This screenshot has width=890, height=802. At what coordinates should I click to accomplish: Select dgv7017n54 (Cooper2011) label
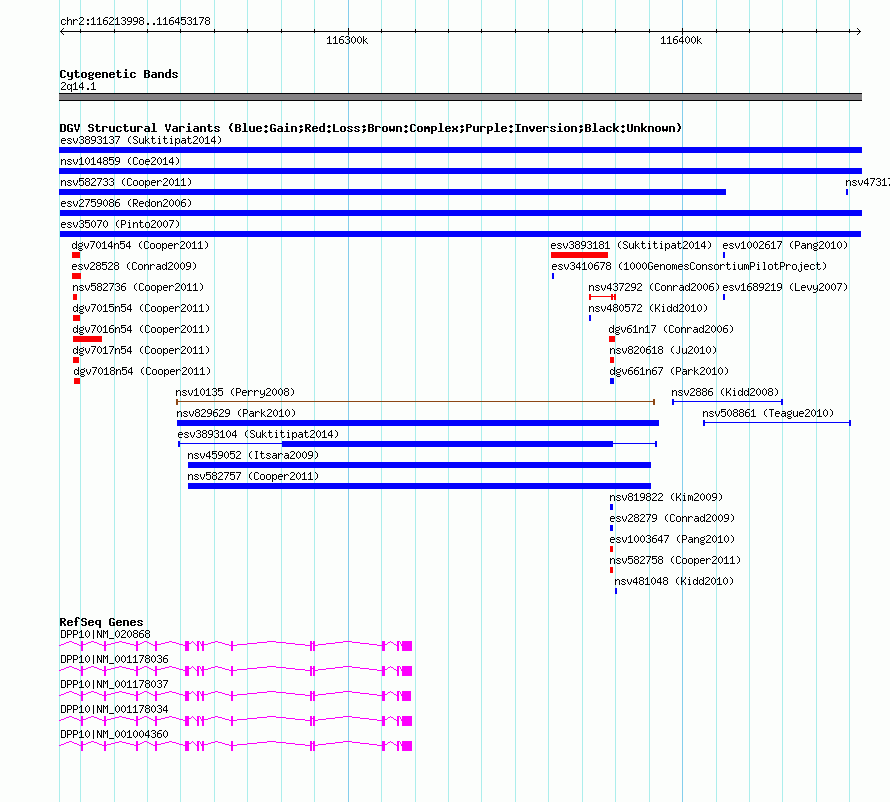pos(141,350)
